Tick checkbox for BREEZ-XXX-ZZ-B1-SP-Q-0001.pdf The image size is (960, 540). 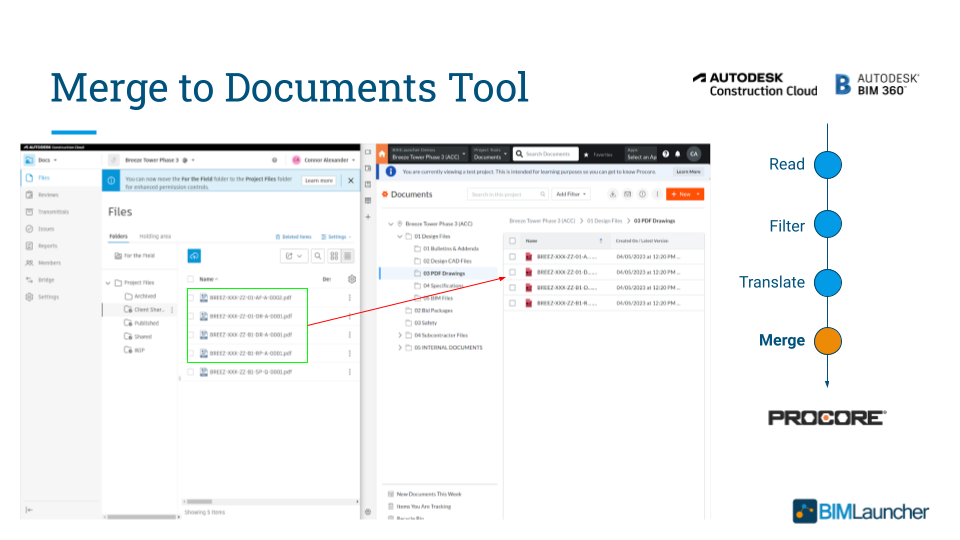(191, 372)
